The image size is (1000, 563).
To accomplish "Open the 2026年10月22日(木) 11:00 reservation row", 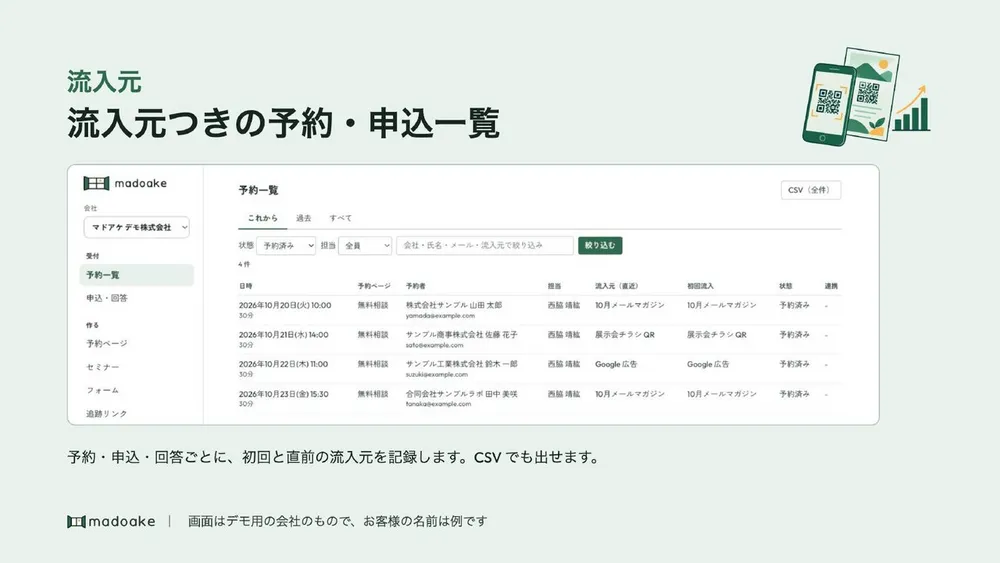I will click(x=540, y=369).
